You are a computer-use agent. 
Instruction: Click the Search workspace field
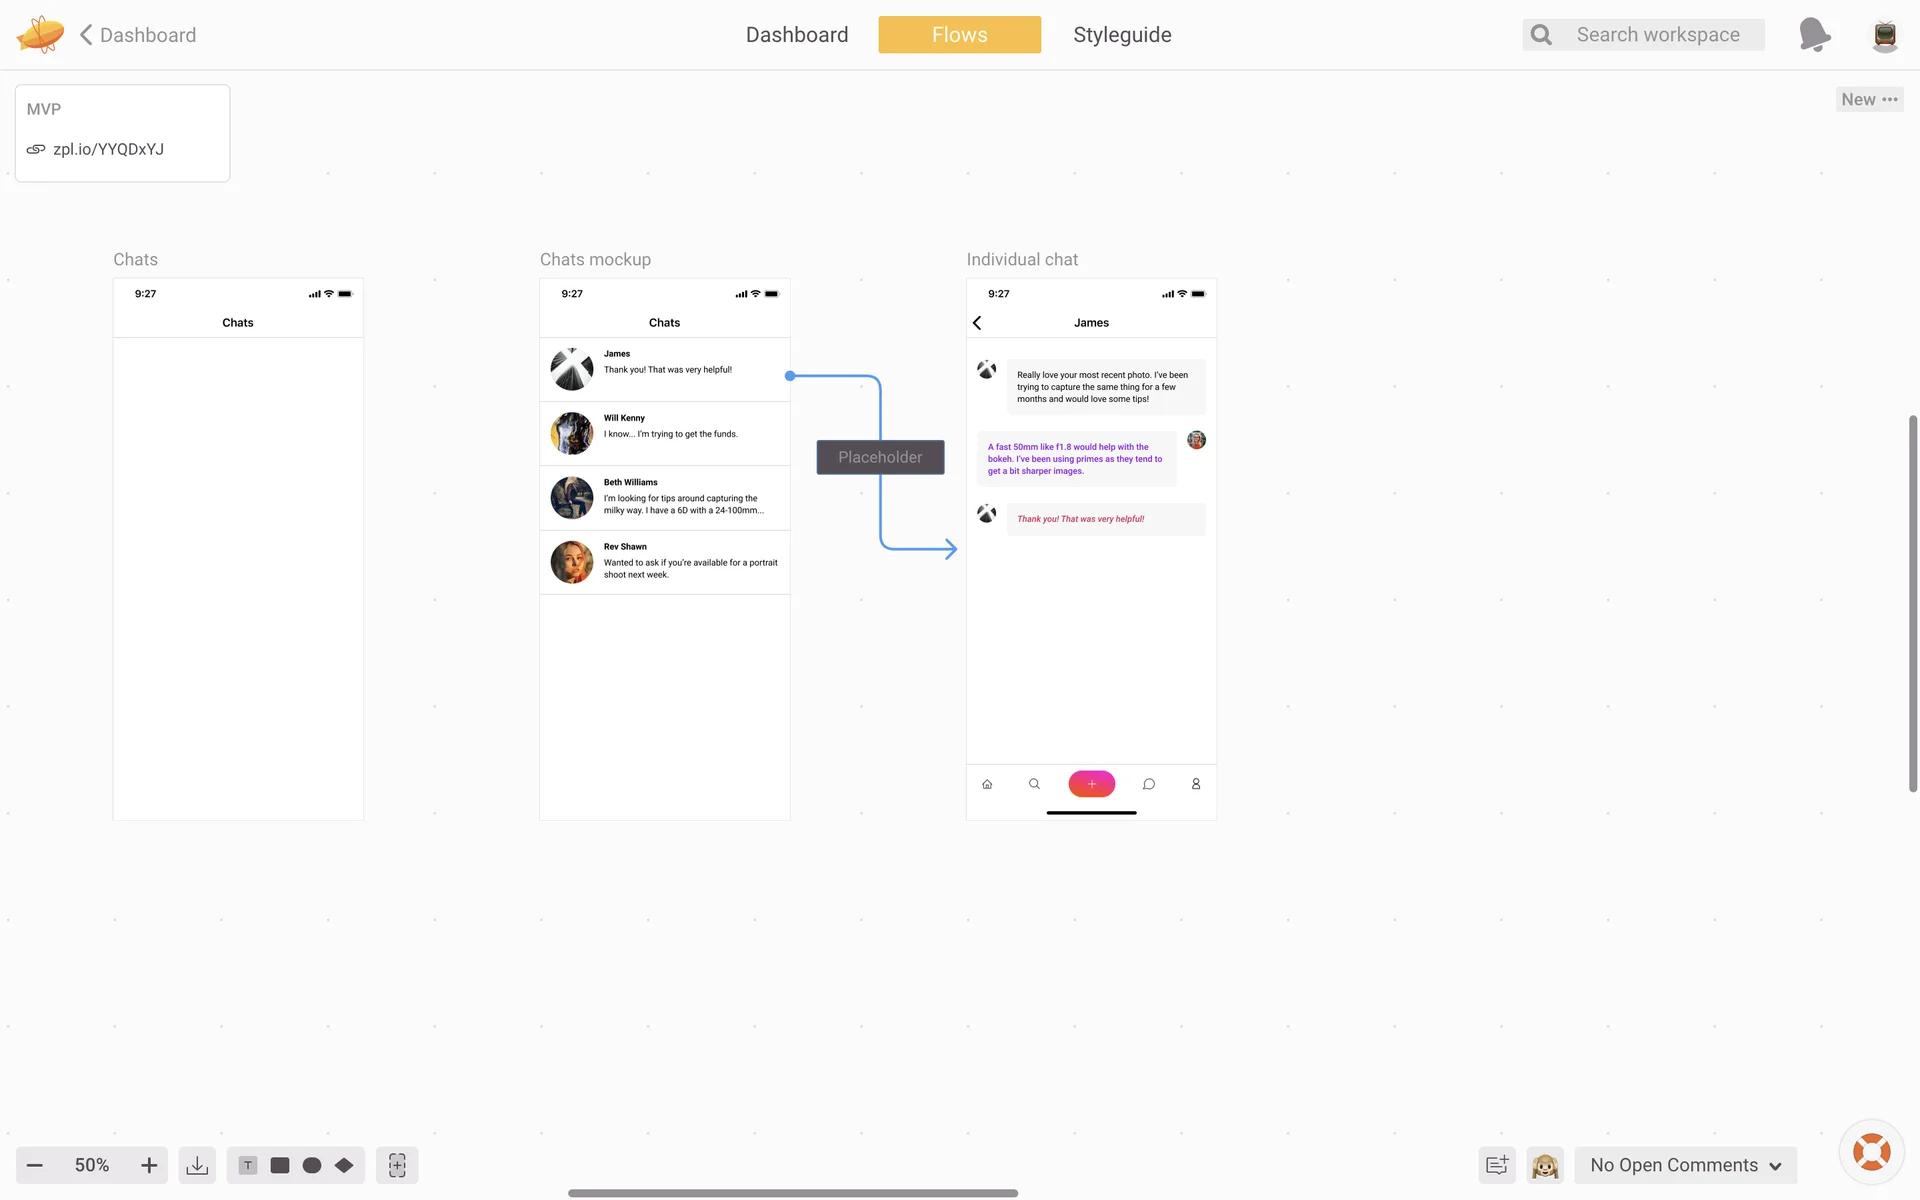pos(1657,35)
